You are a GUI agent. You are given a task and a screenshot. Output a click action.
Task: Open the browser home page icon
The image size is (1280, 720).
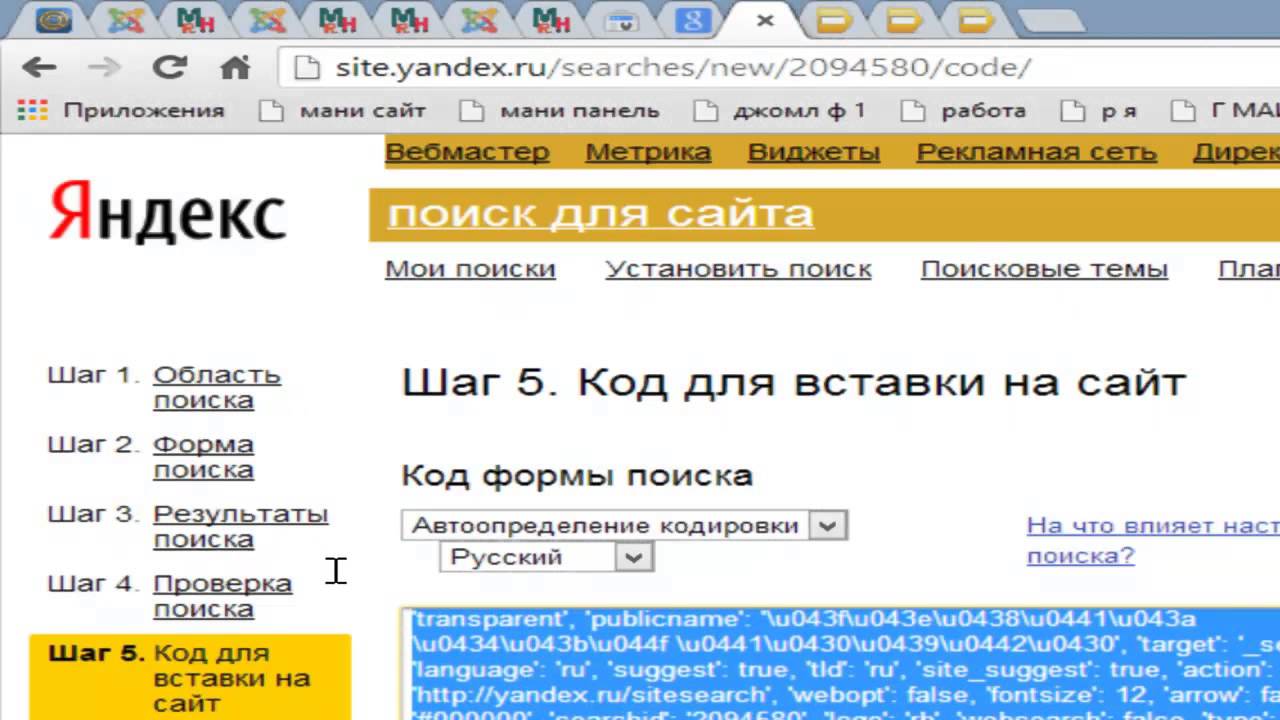click(235, 68)
